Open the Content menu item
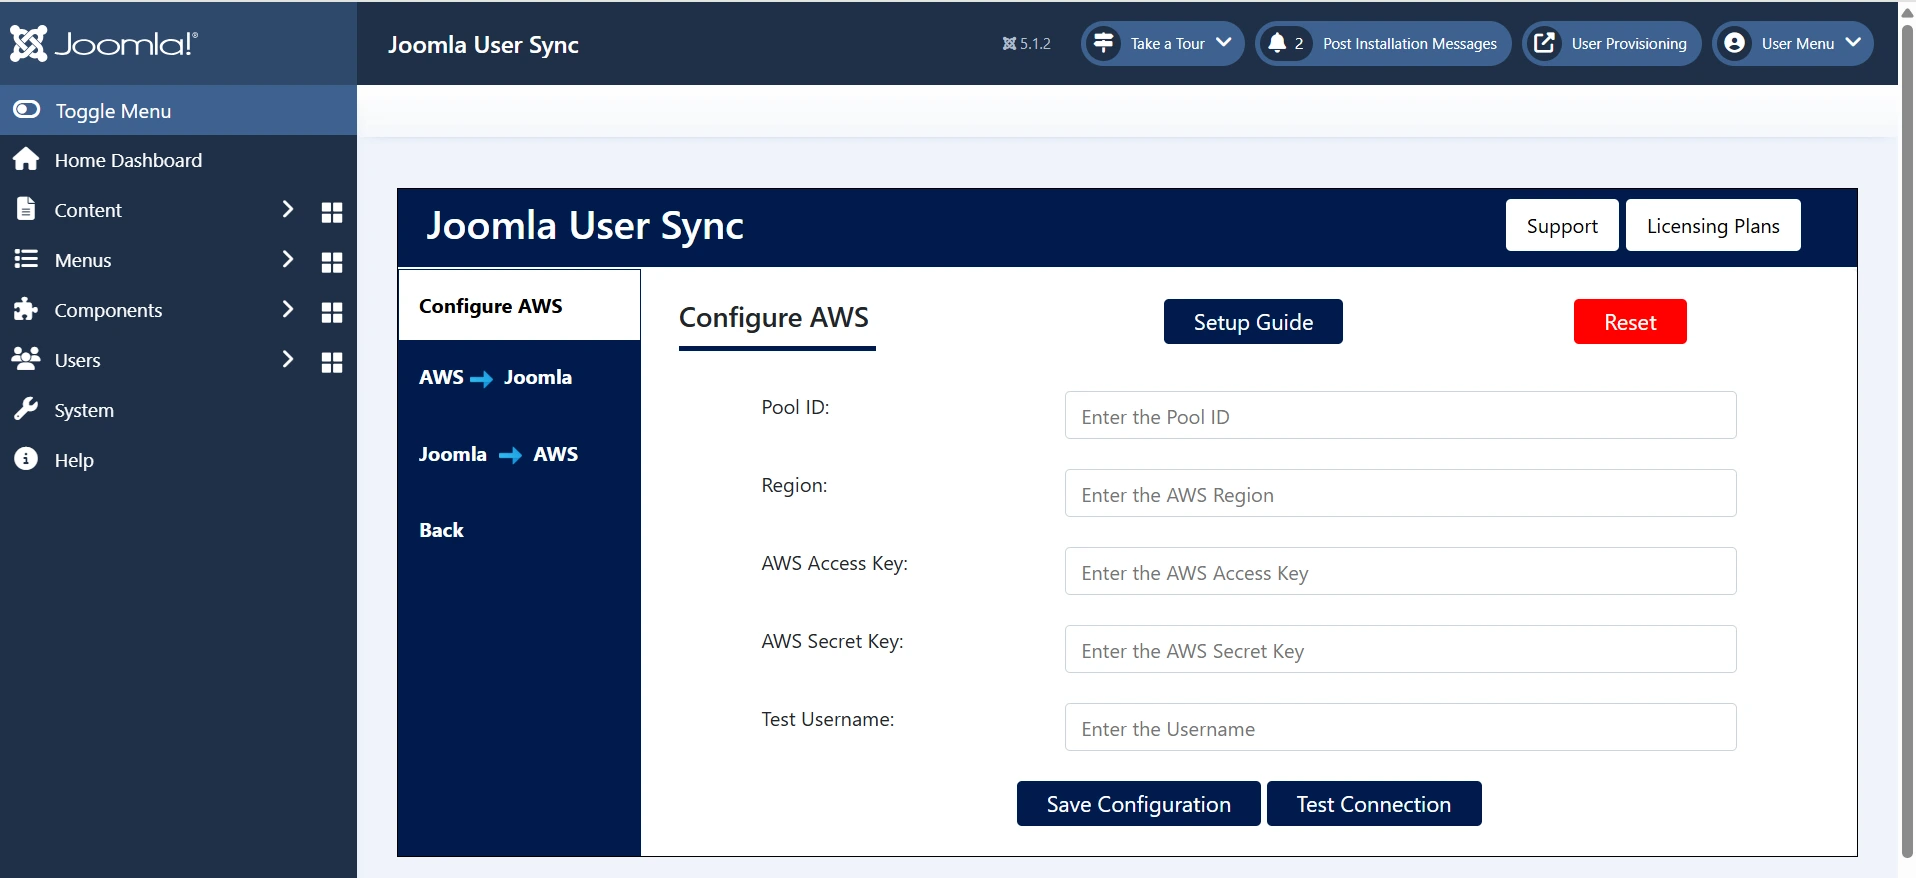The width and height of the screenshot is (1916, 878). tap(88, 210)
